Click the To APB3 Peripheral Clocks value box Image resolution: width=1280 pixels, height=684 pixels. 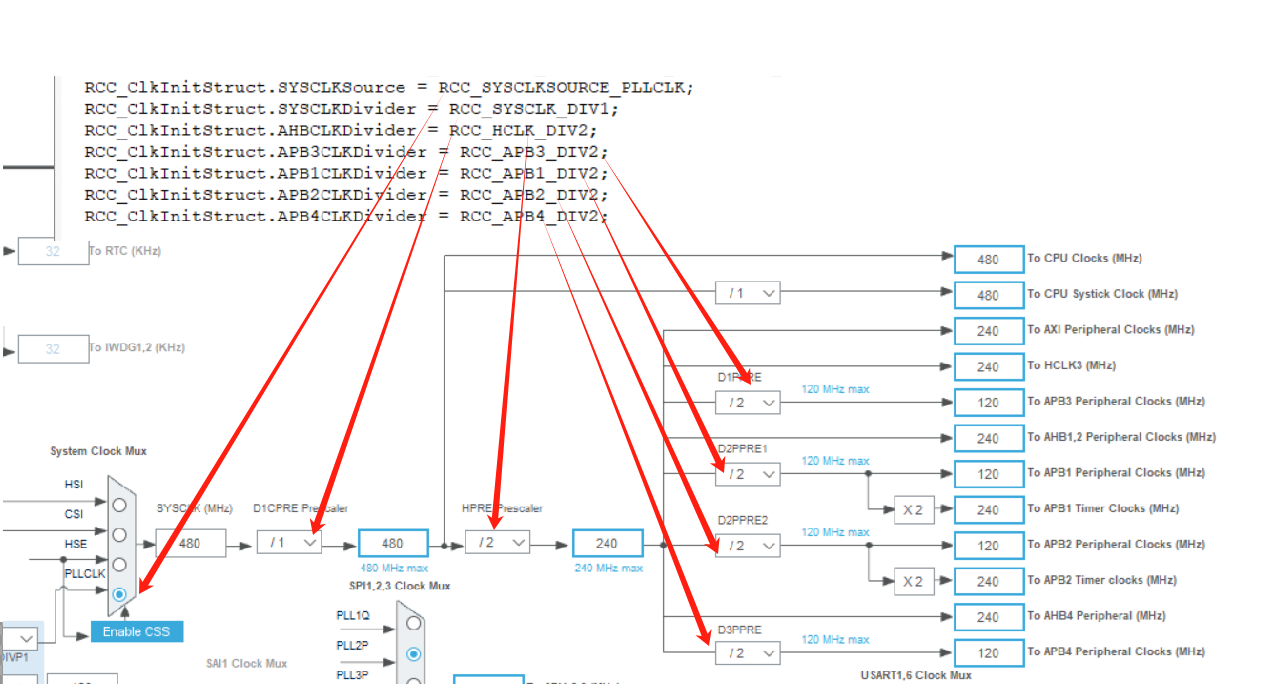coord(989,402)
